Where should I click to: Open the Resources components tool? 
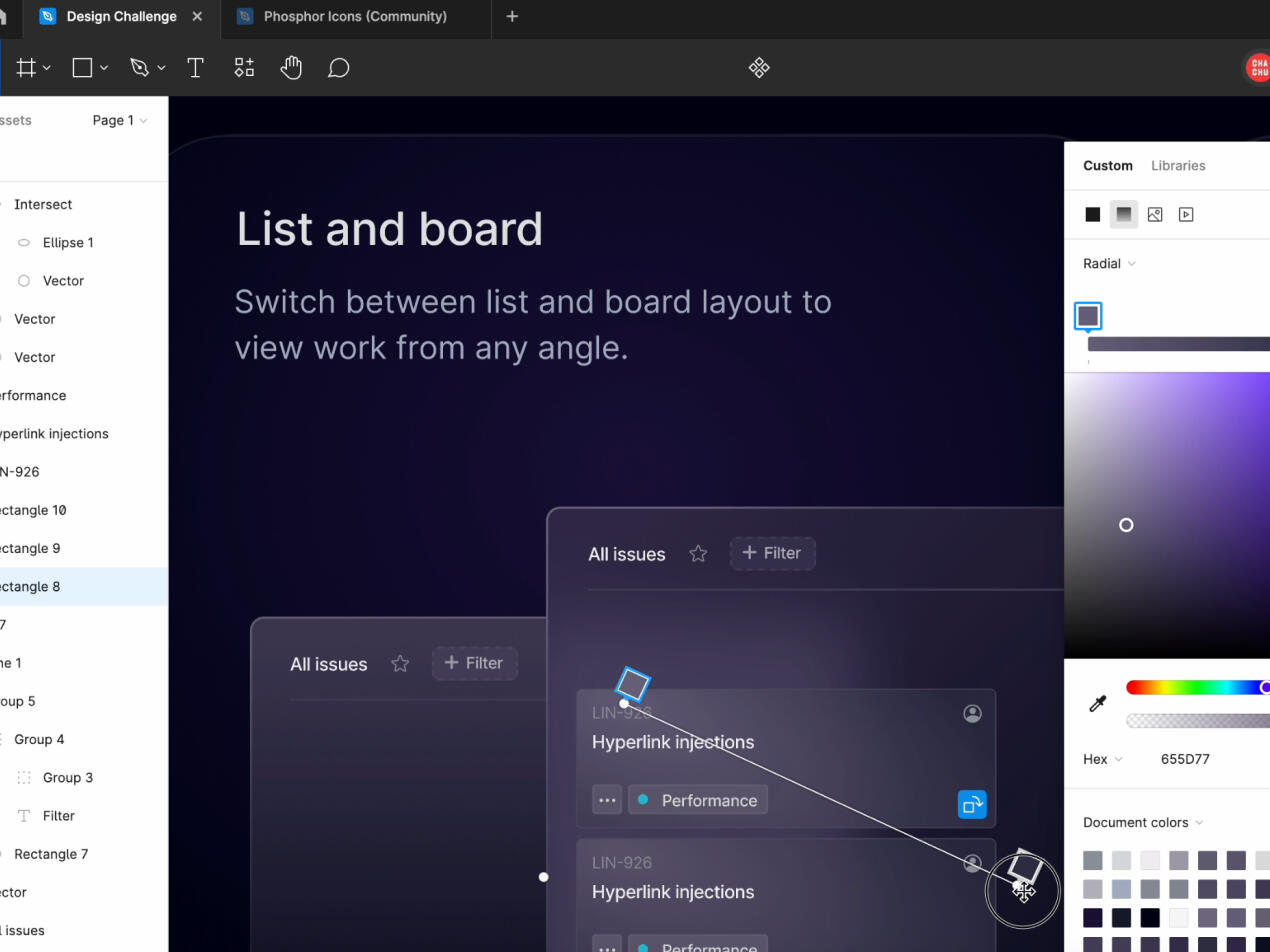(x=244, y=68)
